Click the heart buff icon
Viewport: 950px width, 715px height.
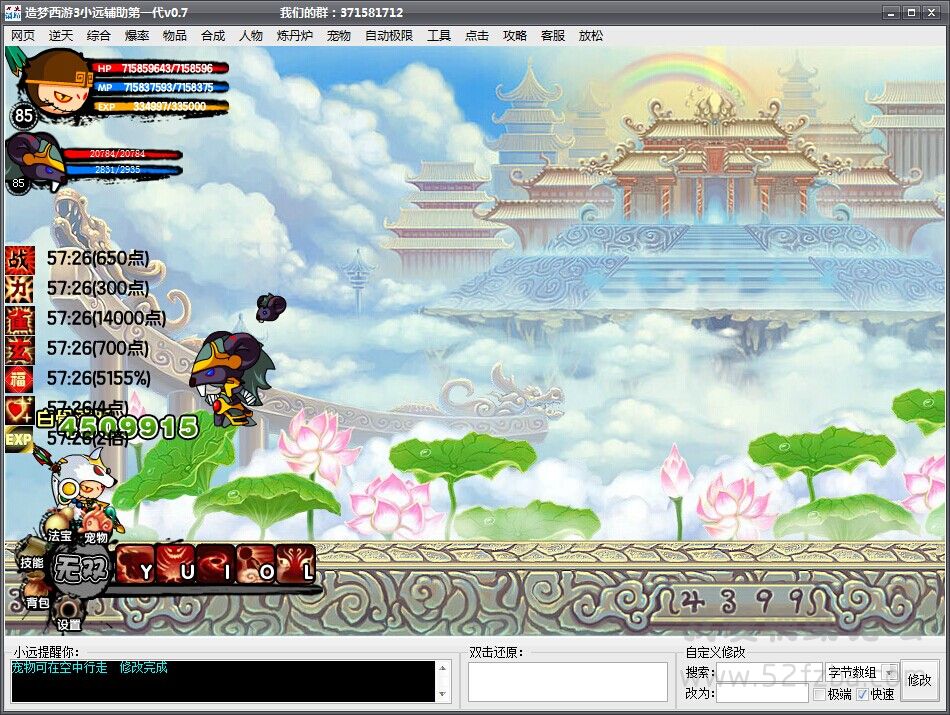point(19,410)
